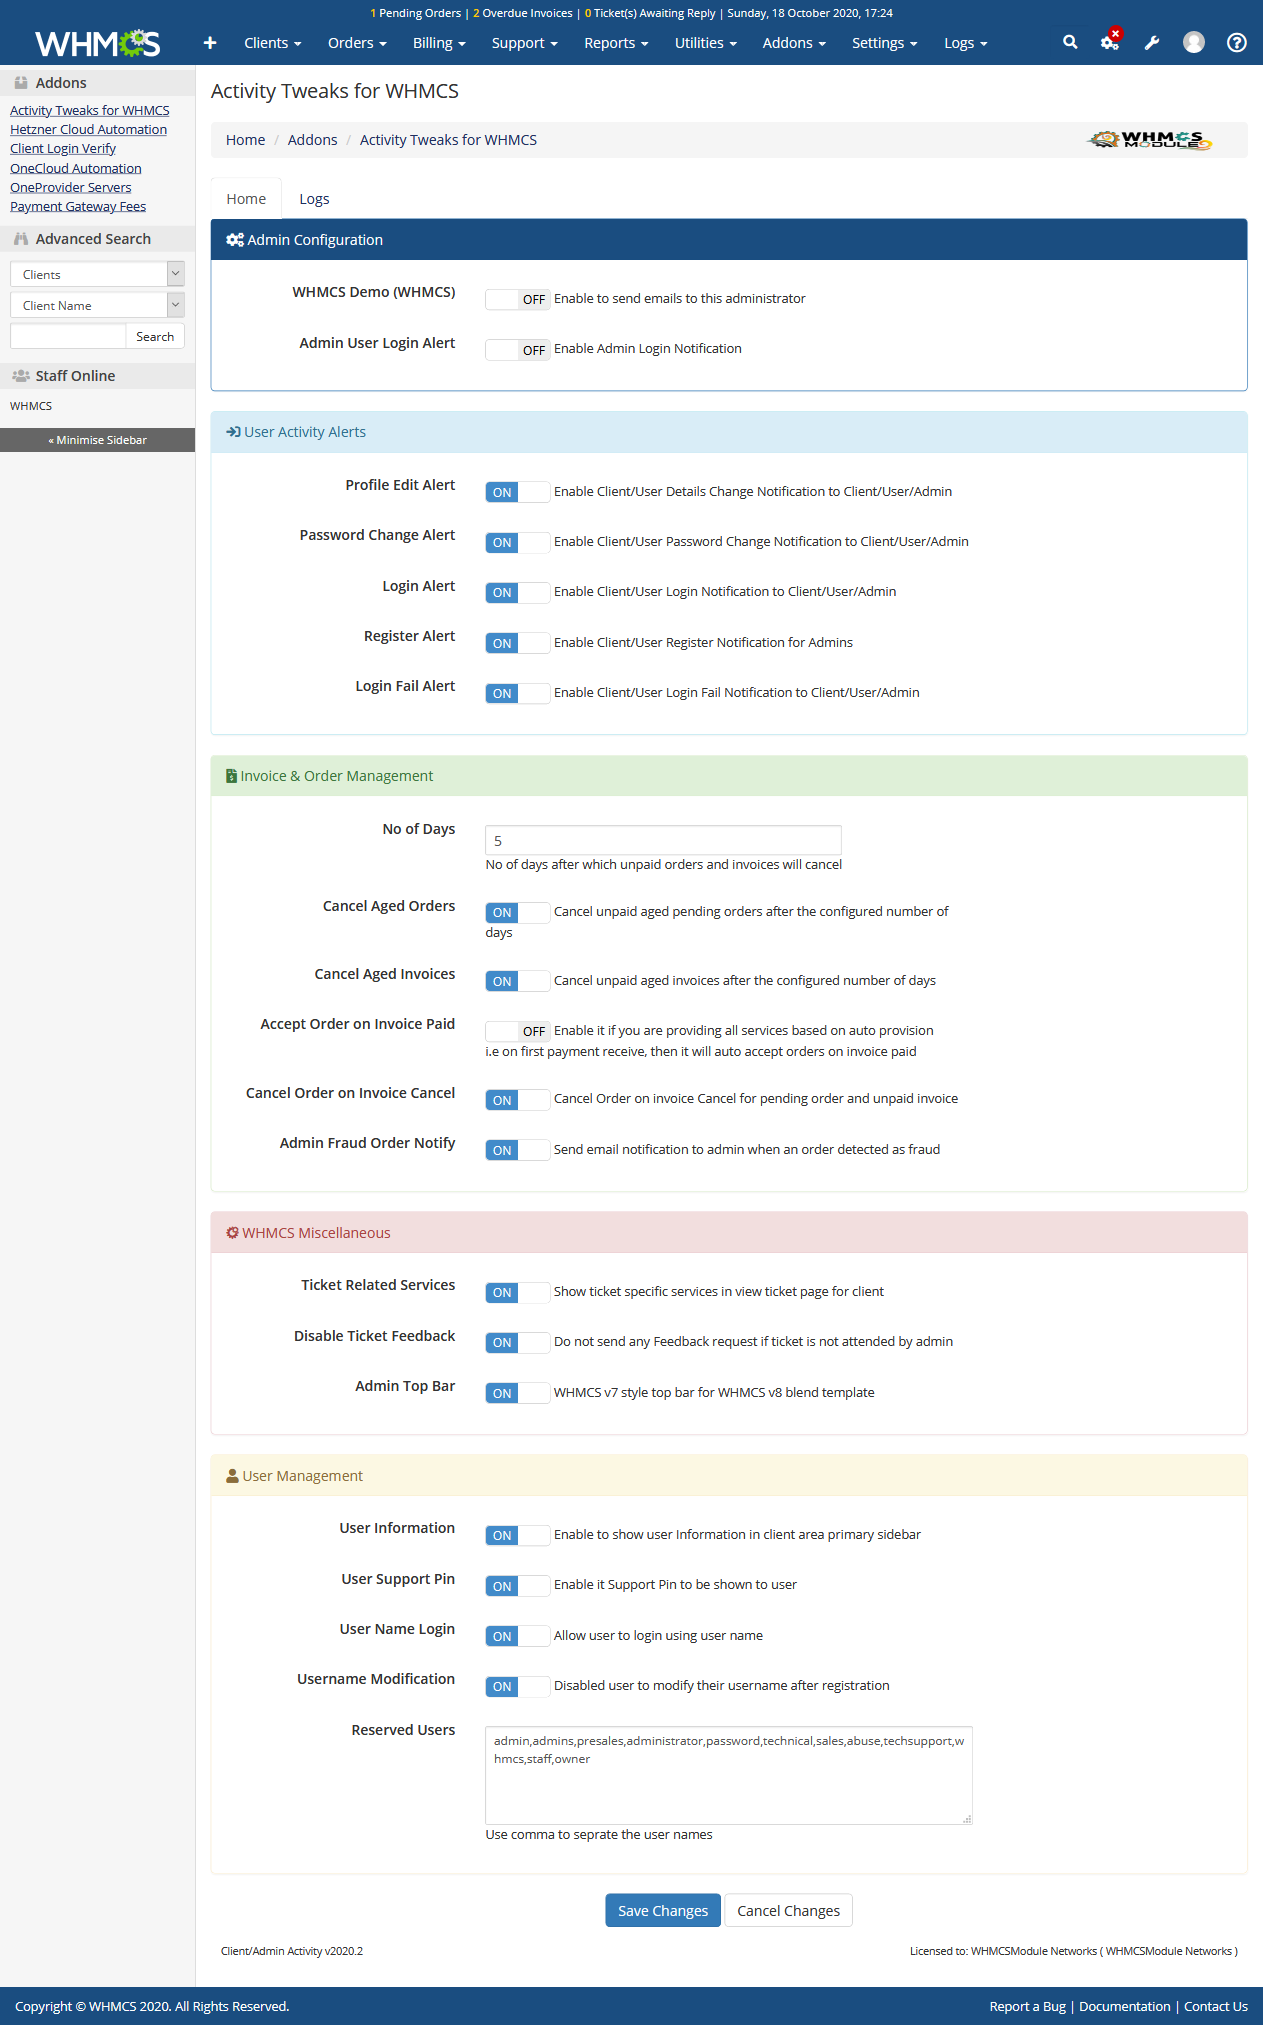This screenshot has height=2025, width=1263.
Task: Click the plus quick-add icon
Action: point(210,43)
